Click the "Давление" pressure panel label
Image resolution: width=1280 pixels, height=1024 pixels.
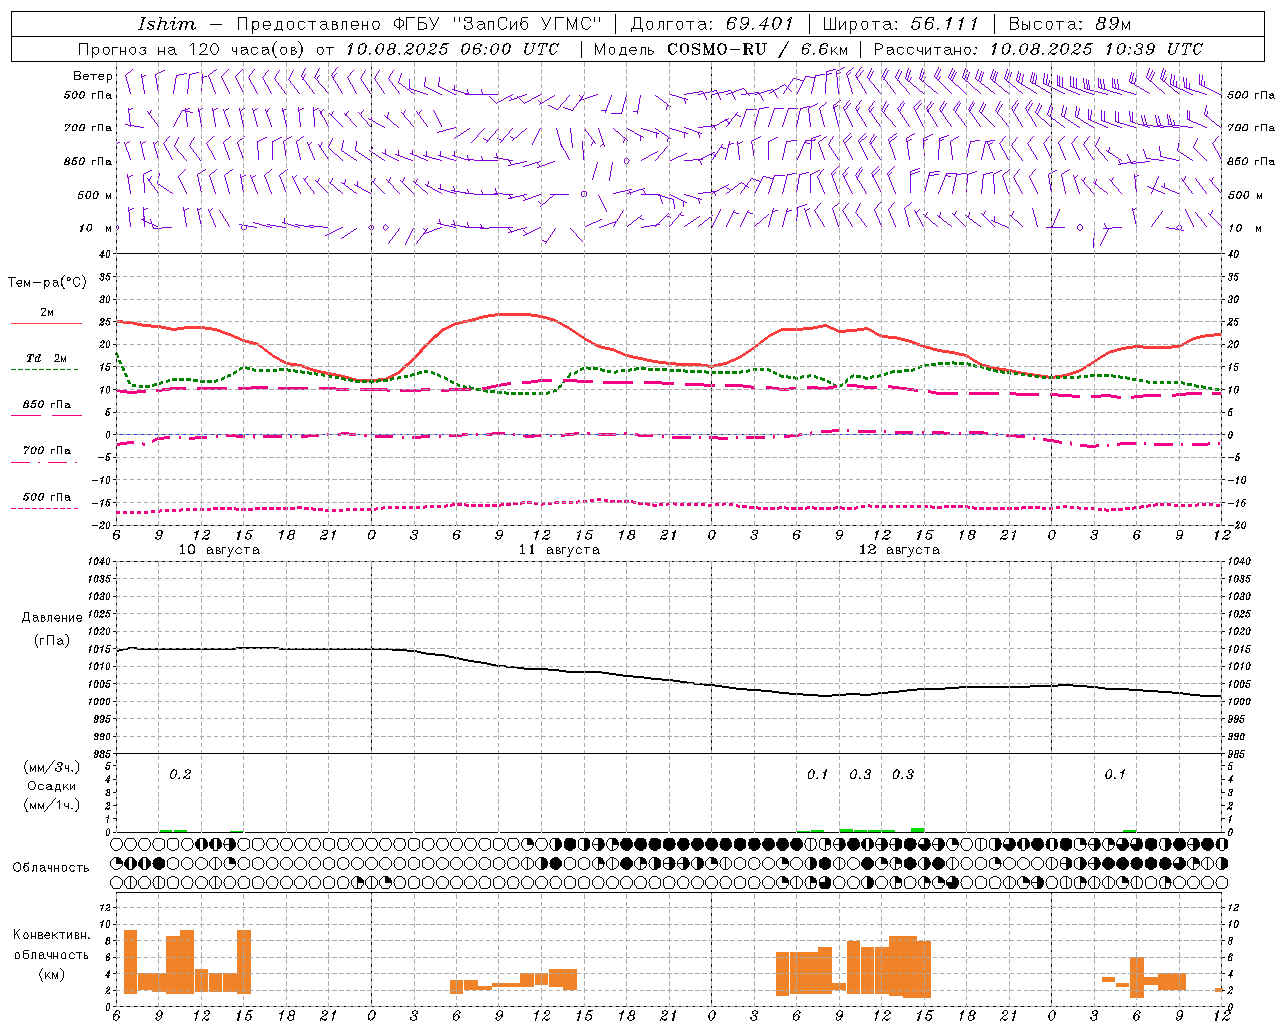pos(52,618)
